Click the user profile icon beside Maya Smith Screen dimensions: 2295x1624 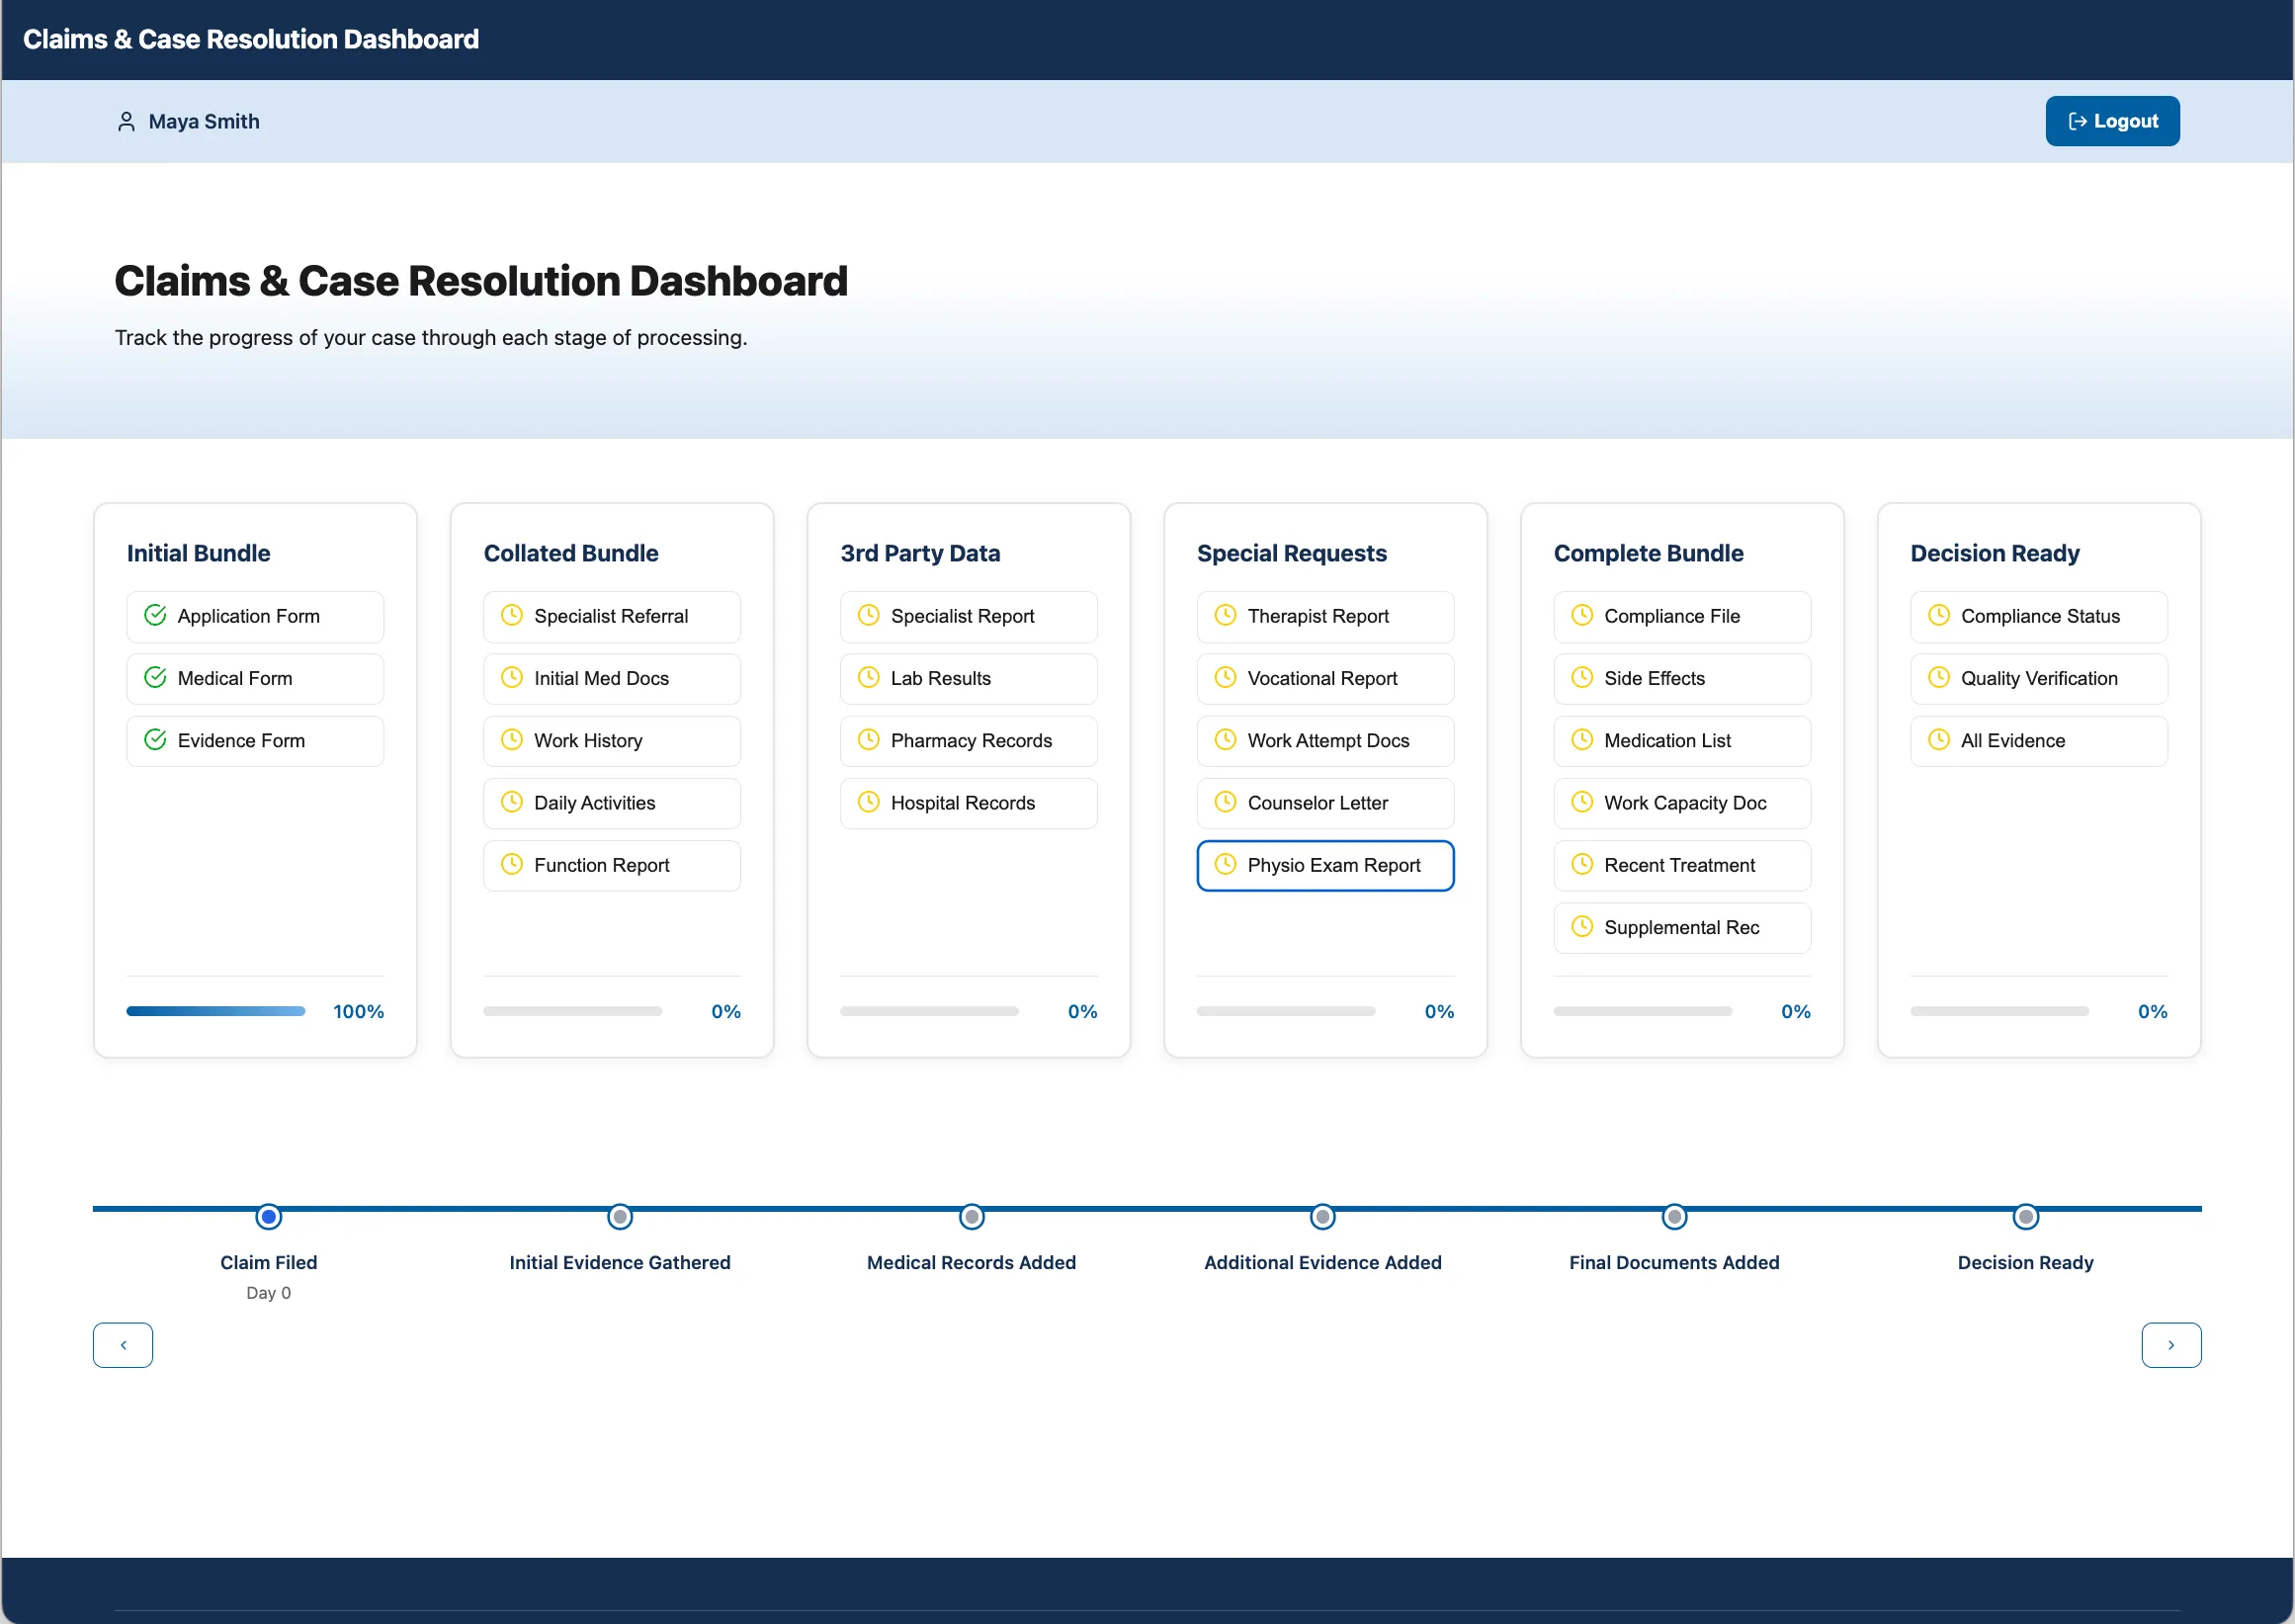pos(126,121)
